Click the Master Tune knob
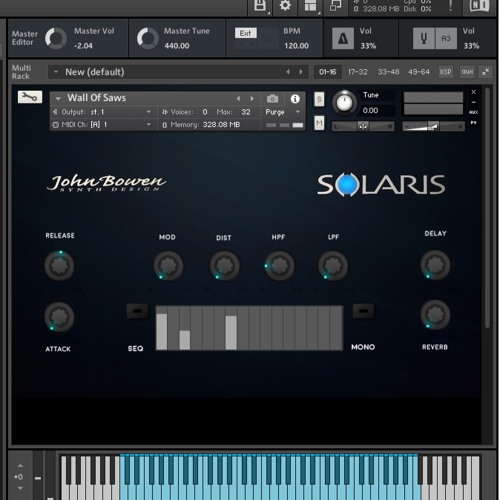 pyautogui.click(x=148, y=38)
